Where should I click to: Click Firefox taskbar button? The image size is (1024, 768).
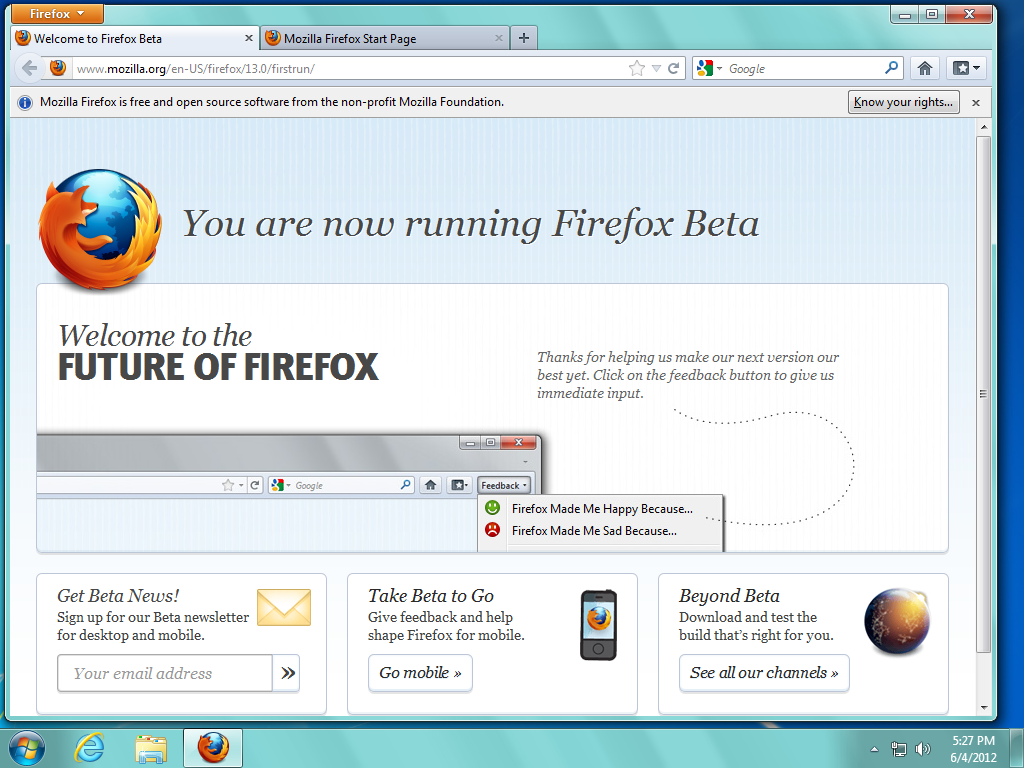(213, 748)
